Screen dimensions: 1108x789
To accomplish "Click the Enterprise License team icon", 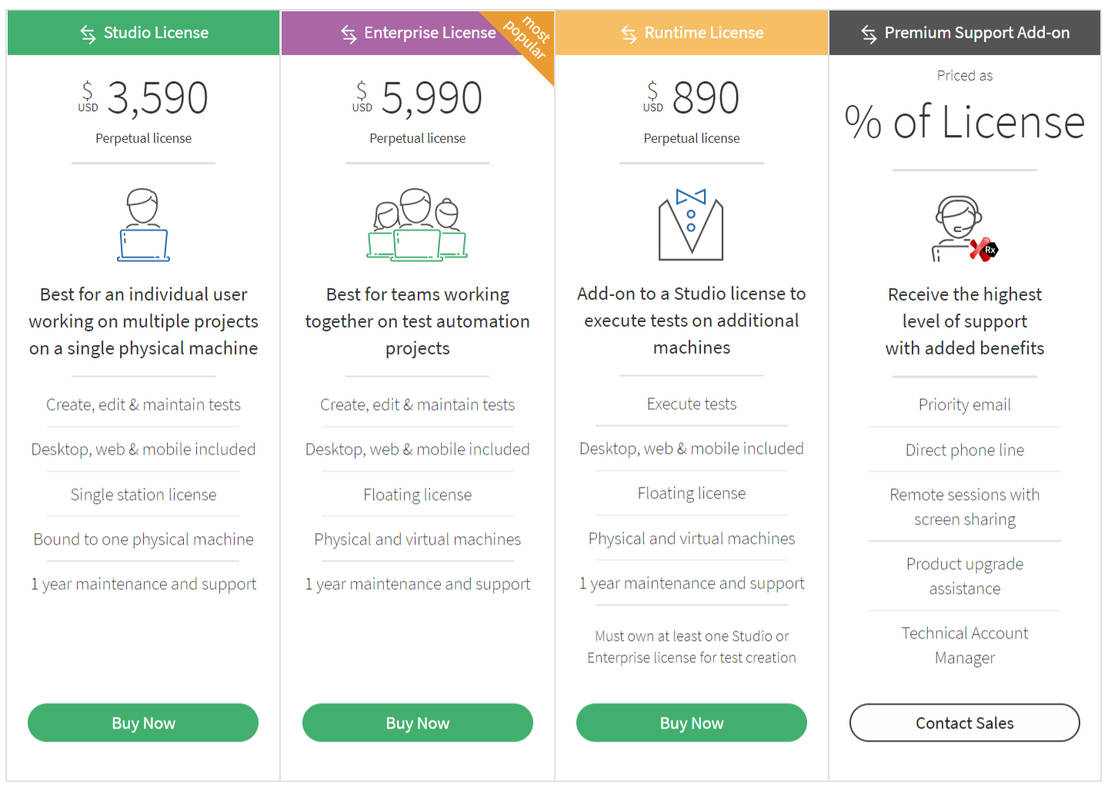I will pos(417,226).
